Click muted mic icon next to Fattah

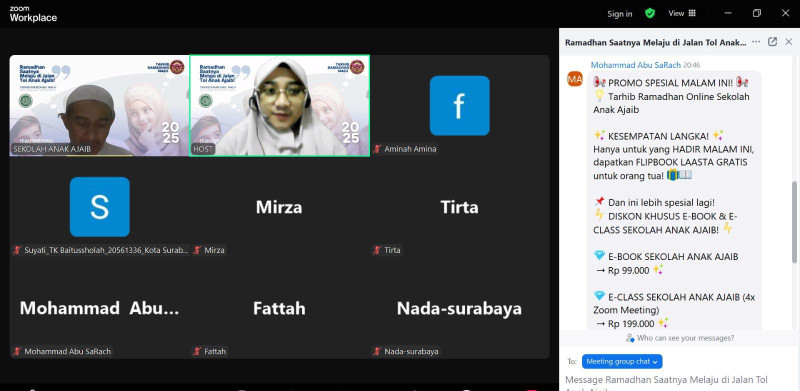point(197,351)
